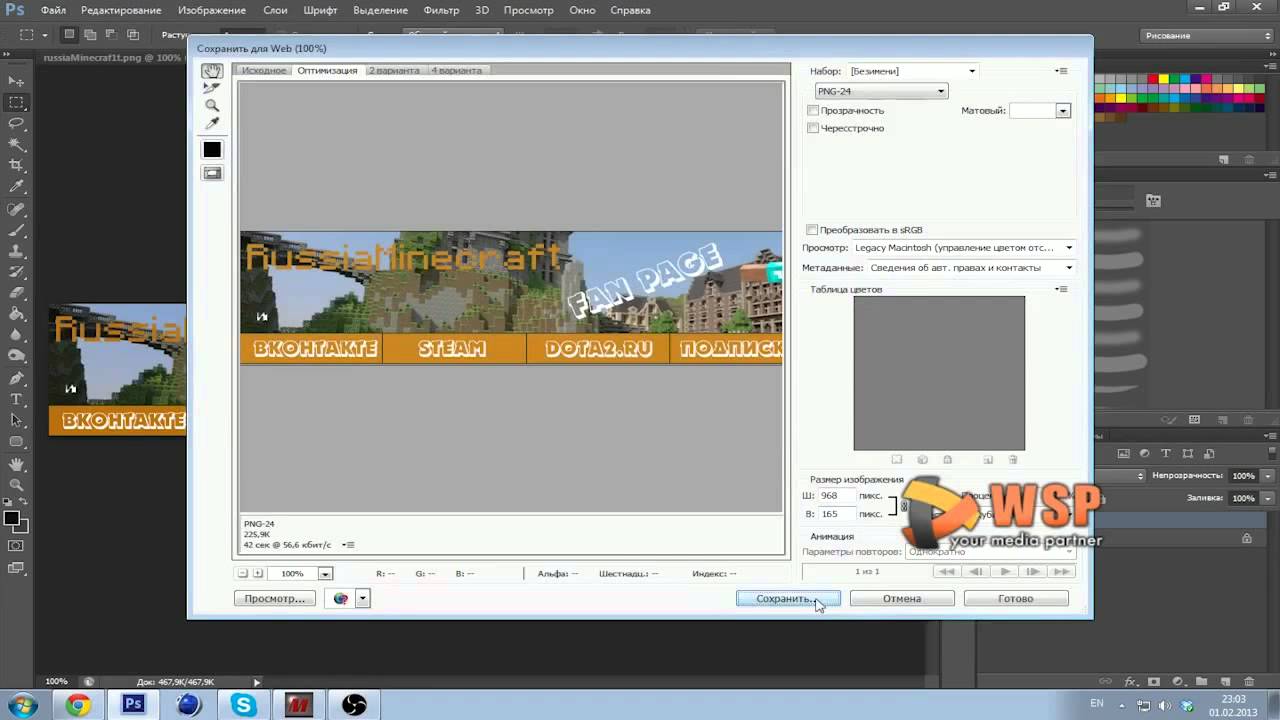
Task: Switch to the 4 варианта tab
Action: coord(456,70)
